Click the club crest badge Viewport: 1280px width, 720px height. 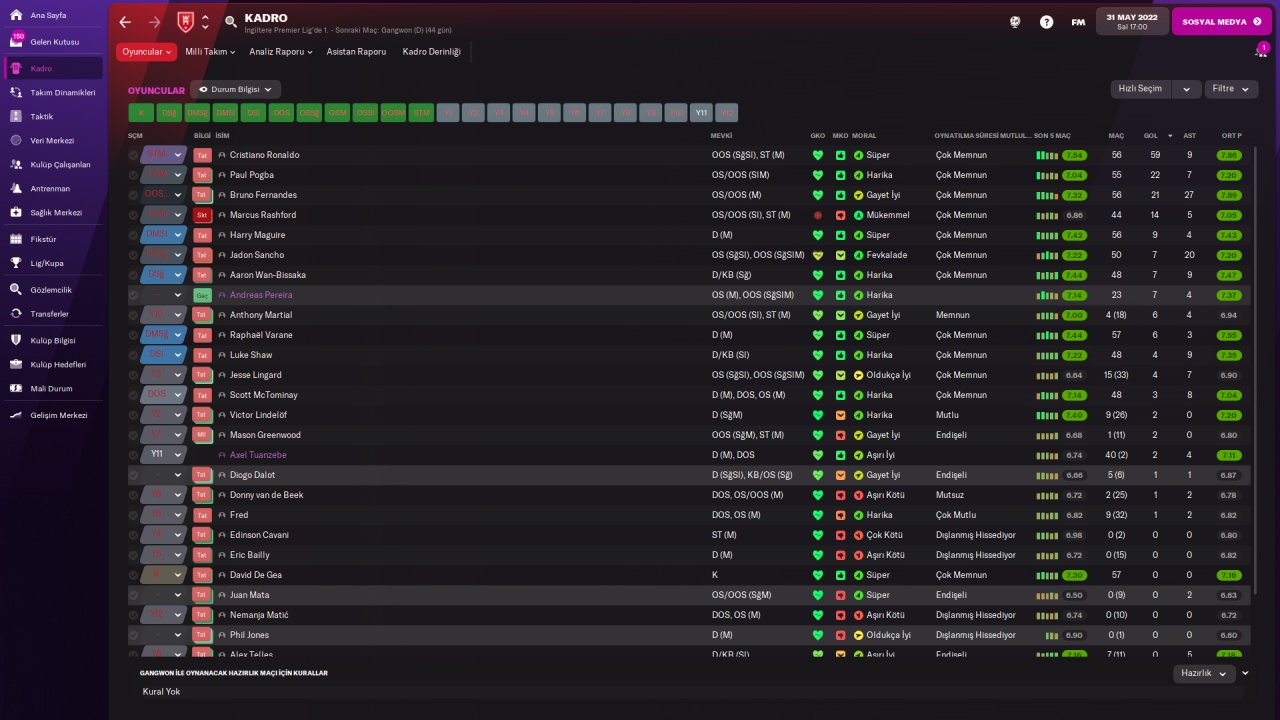pos(184,22)
